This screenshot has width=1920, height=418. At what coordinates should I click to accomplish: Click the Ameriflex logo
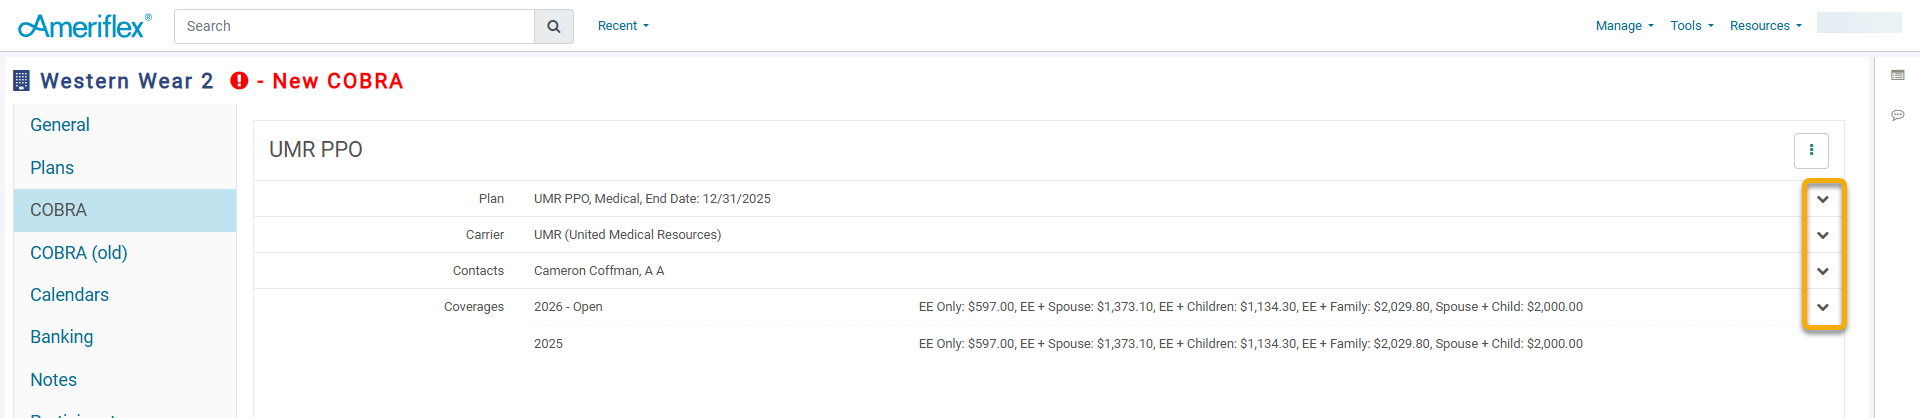[85, 26]
